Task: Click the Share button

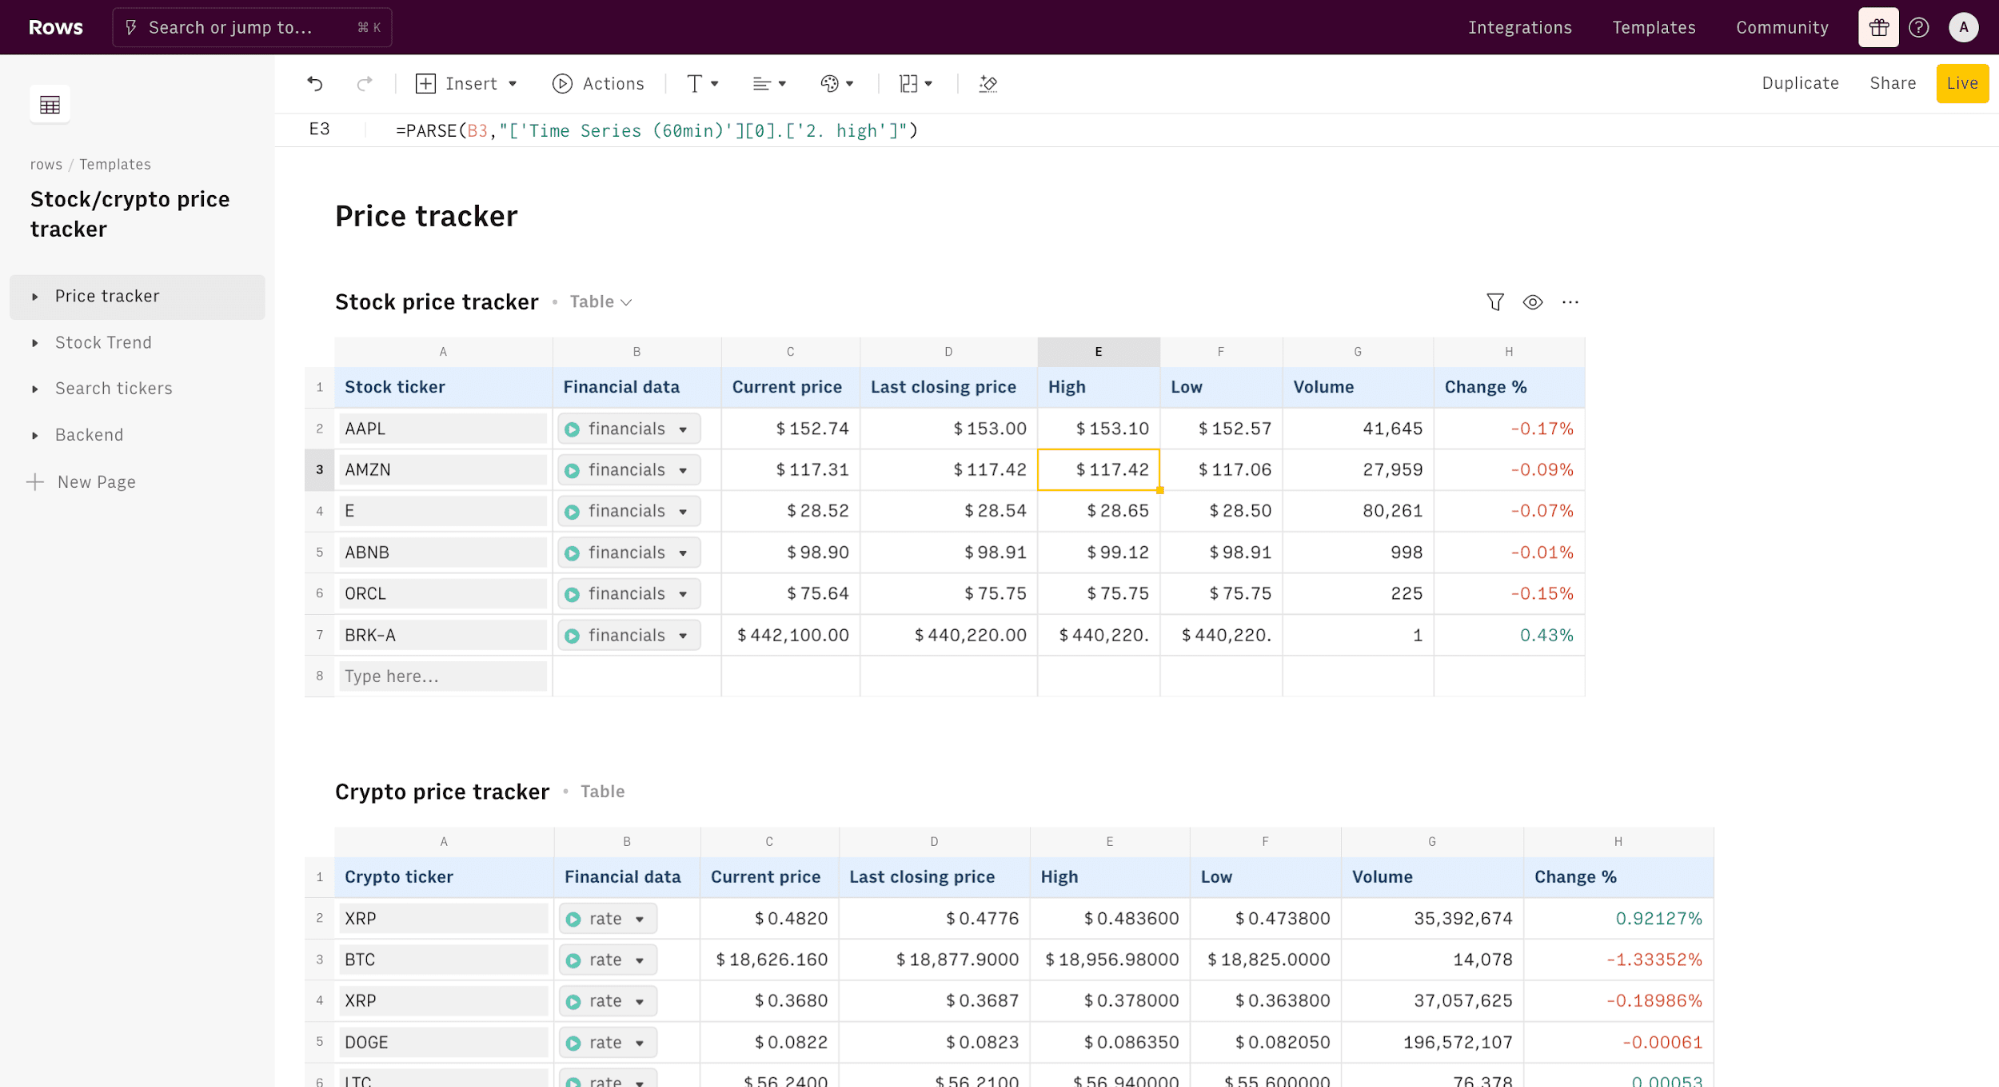Action: coord(1892,83)
